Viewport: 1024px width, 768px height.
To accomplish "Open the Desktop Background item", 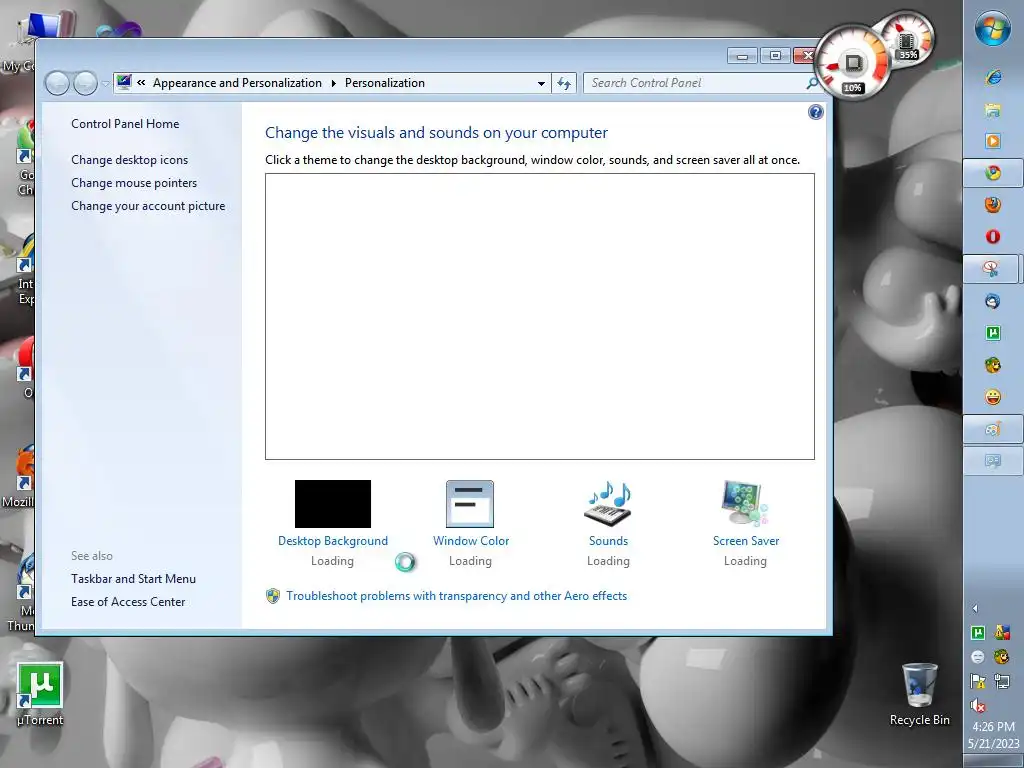I will [x=332, y=522].
